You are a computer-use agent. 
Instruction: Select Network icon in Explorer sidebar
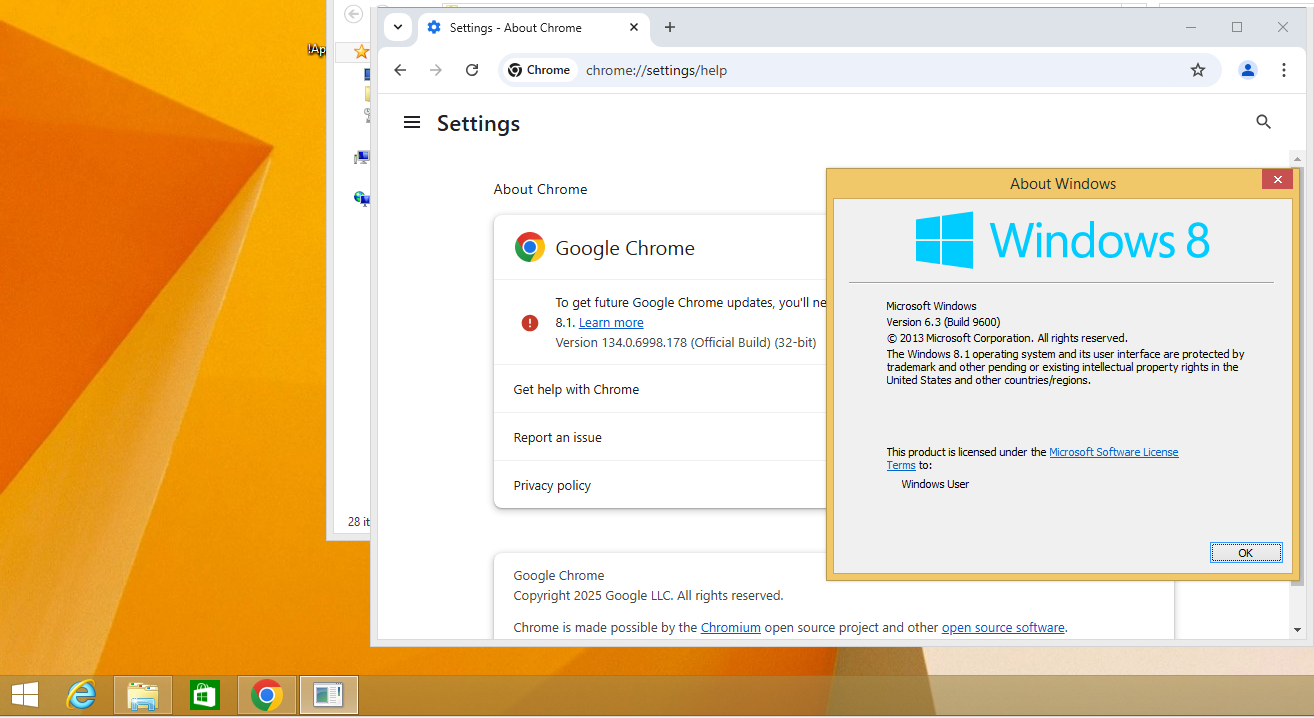coord(362,198)
